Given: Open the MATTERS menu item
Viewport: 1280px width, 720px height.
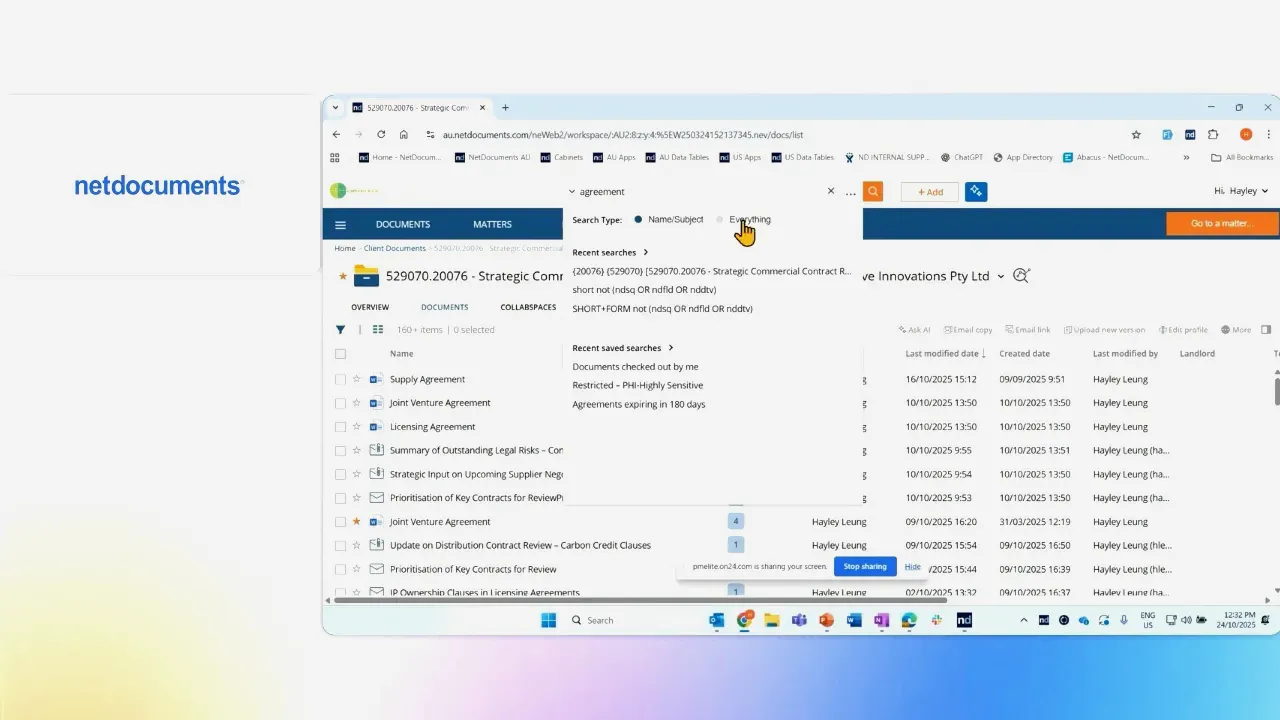Looking at the screenshot, I should click(492, 224).
